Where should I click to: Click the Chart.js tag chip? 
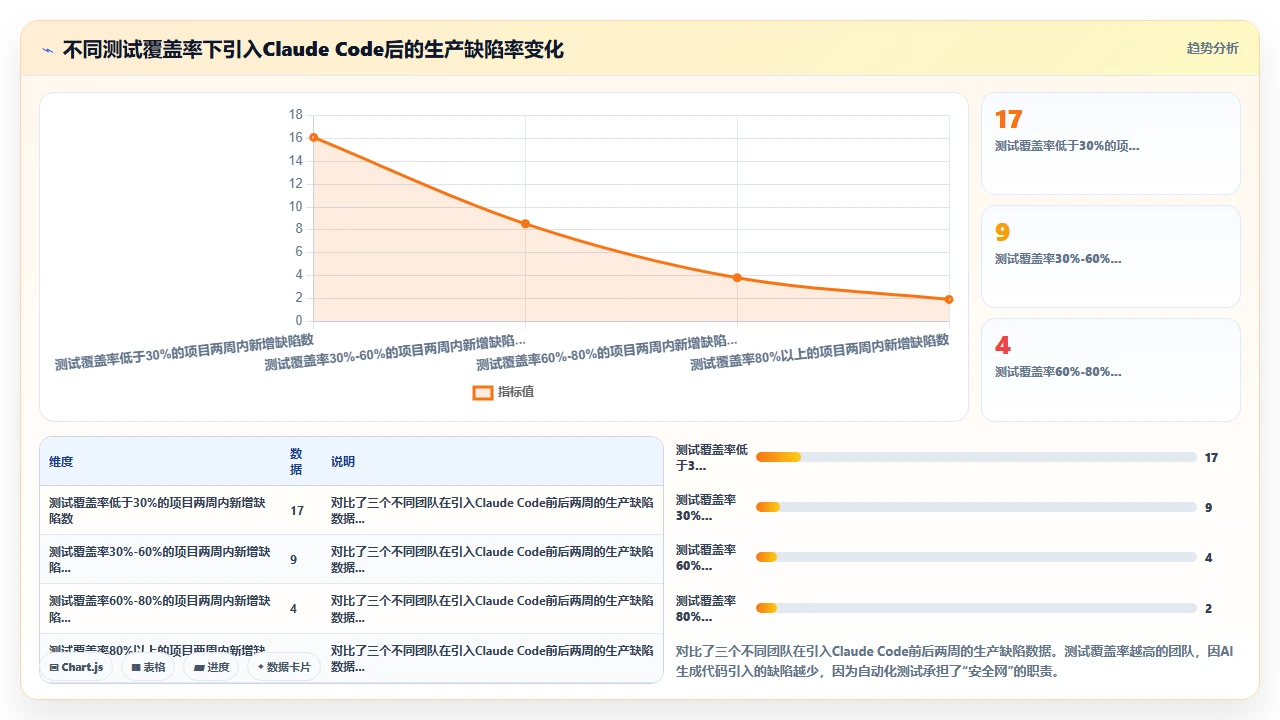(x=76, y=667)
